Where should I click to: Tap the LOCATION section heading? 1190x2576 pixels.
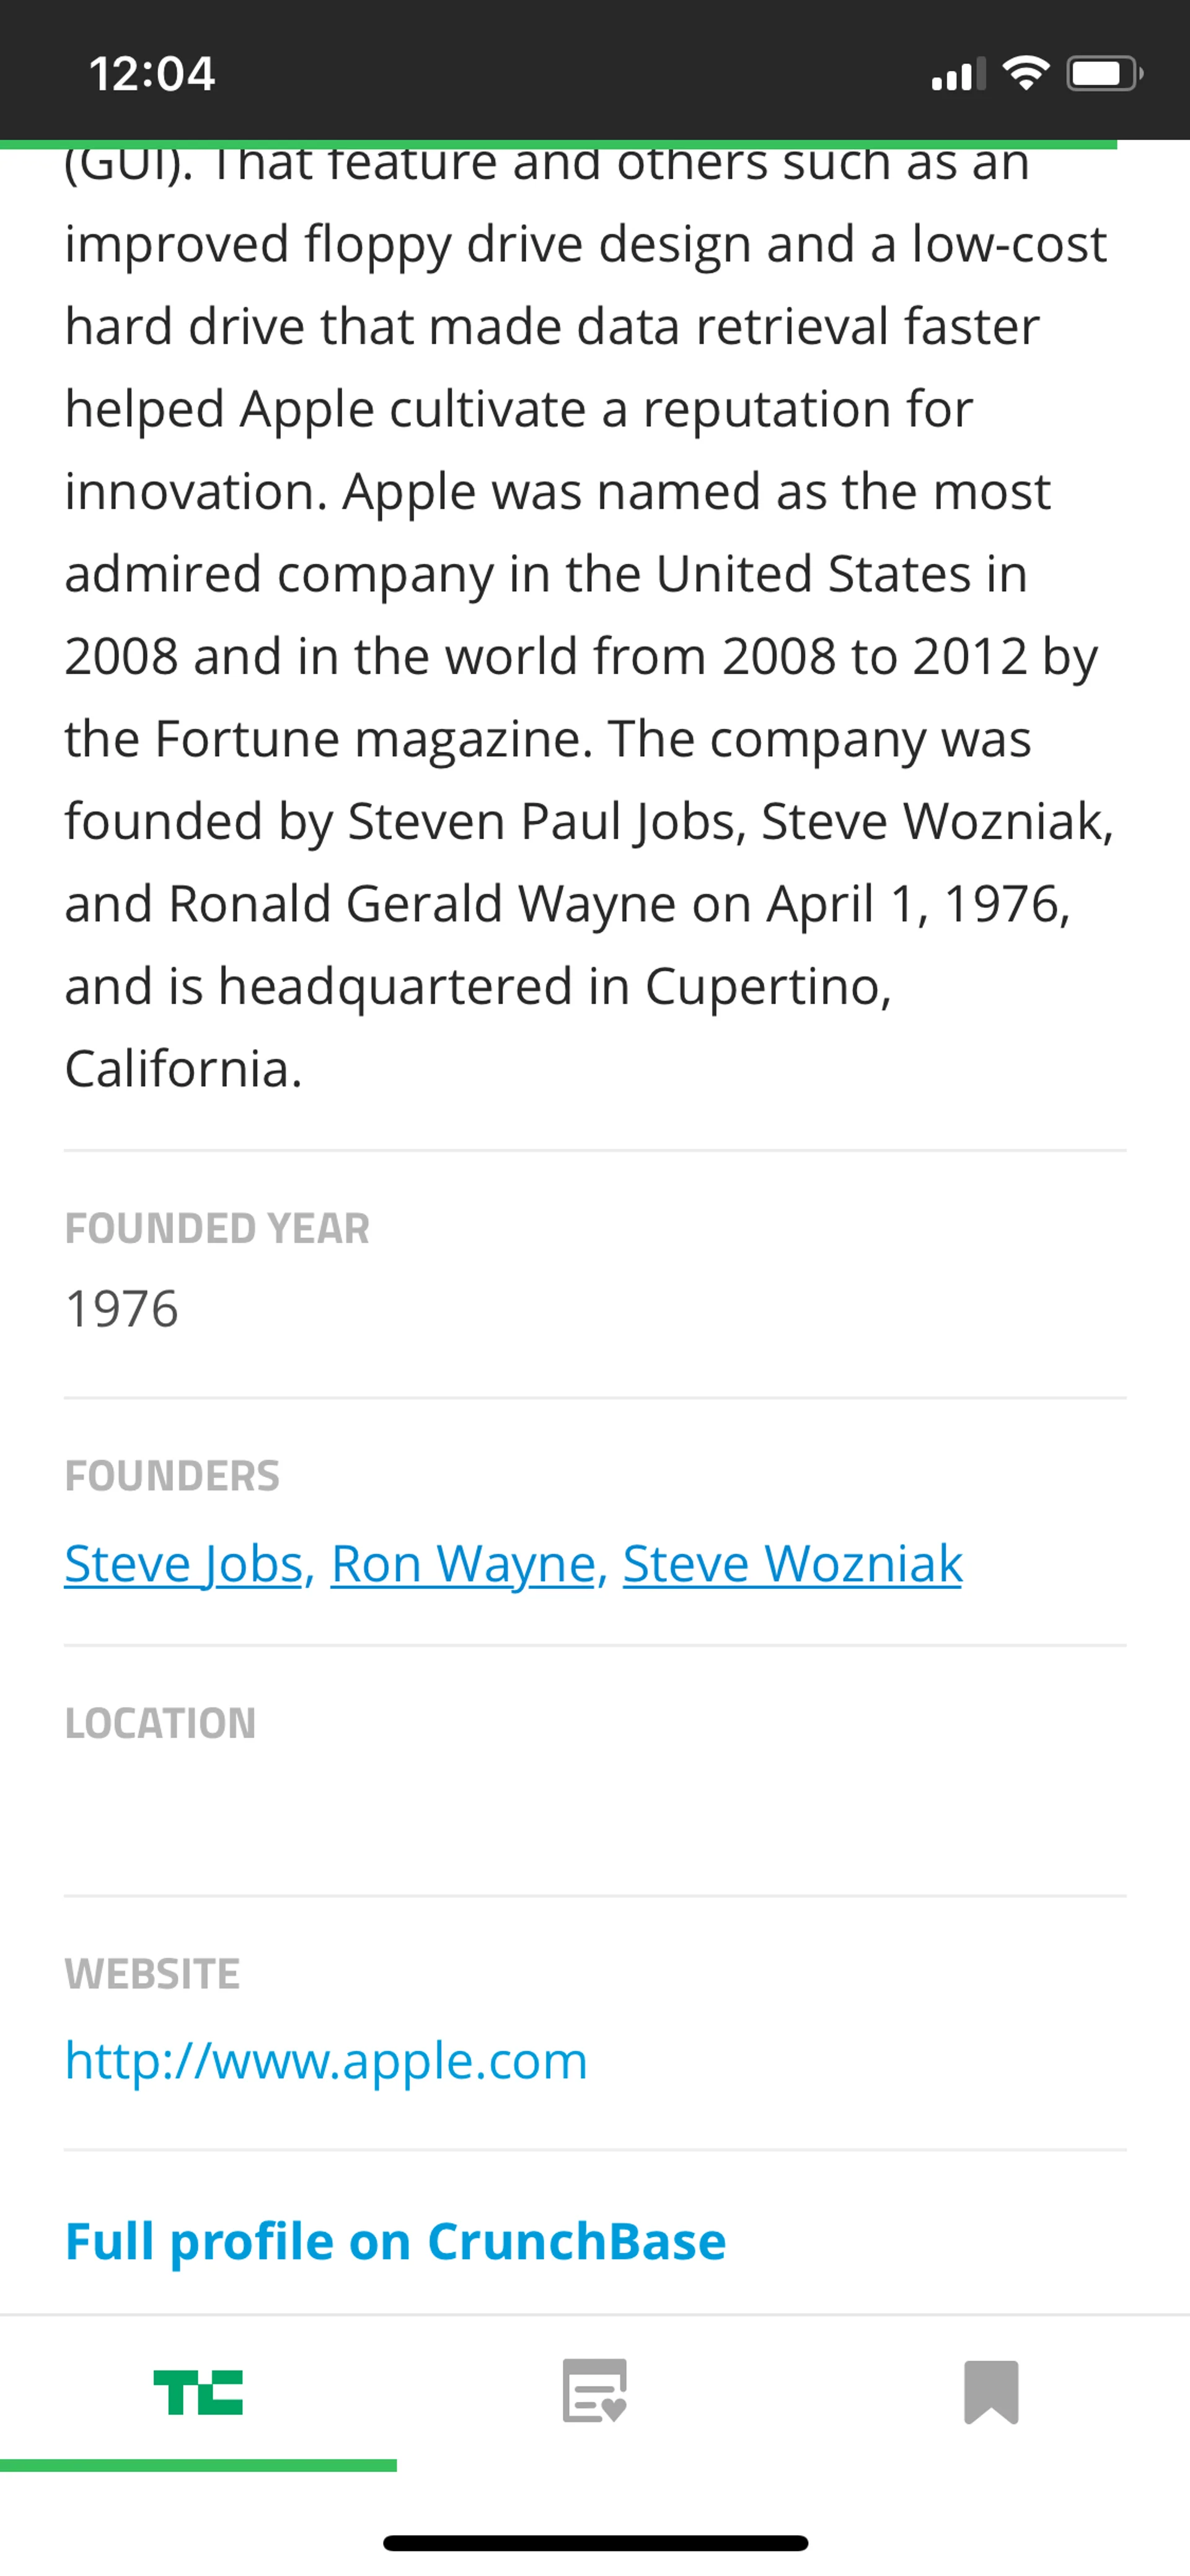[x=160, y=1723]
